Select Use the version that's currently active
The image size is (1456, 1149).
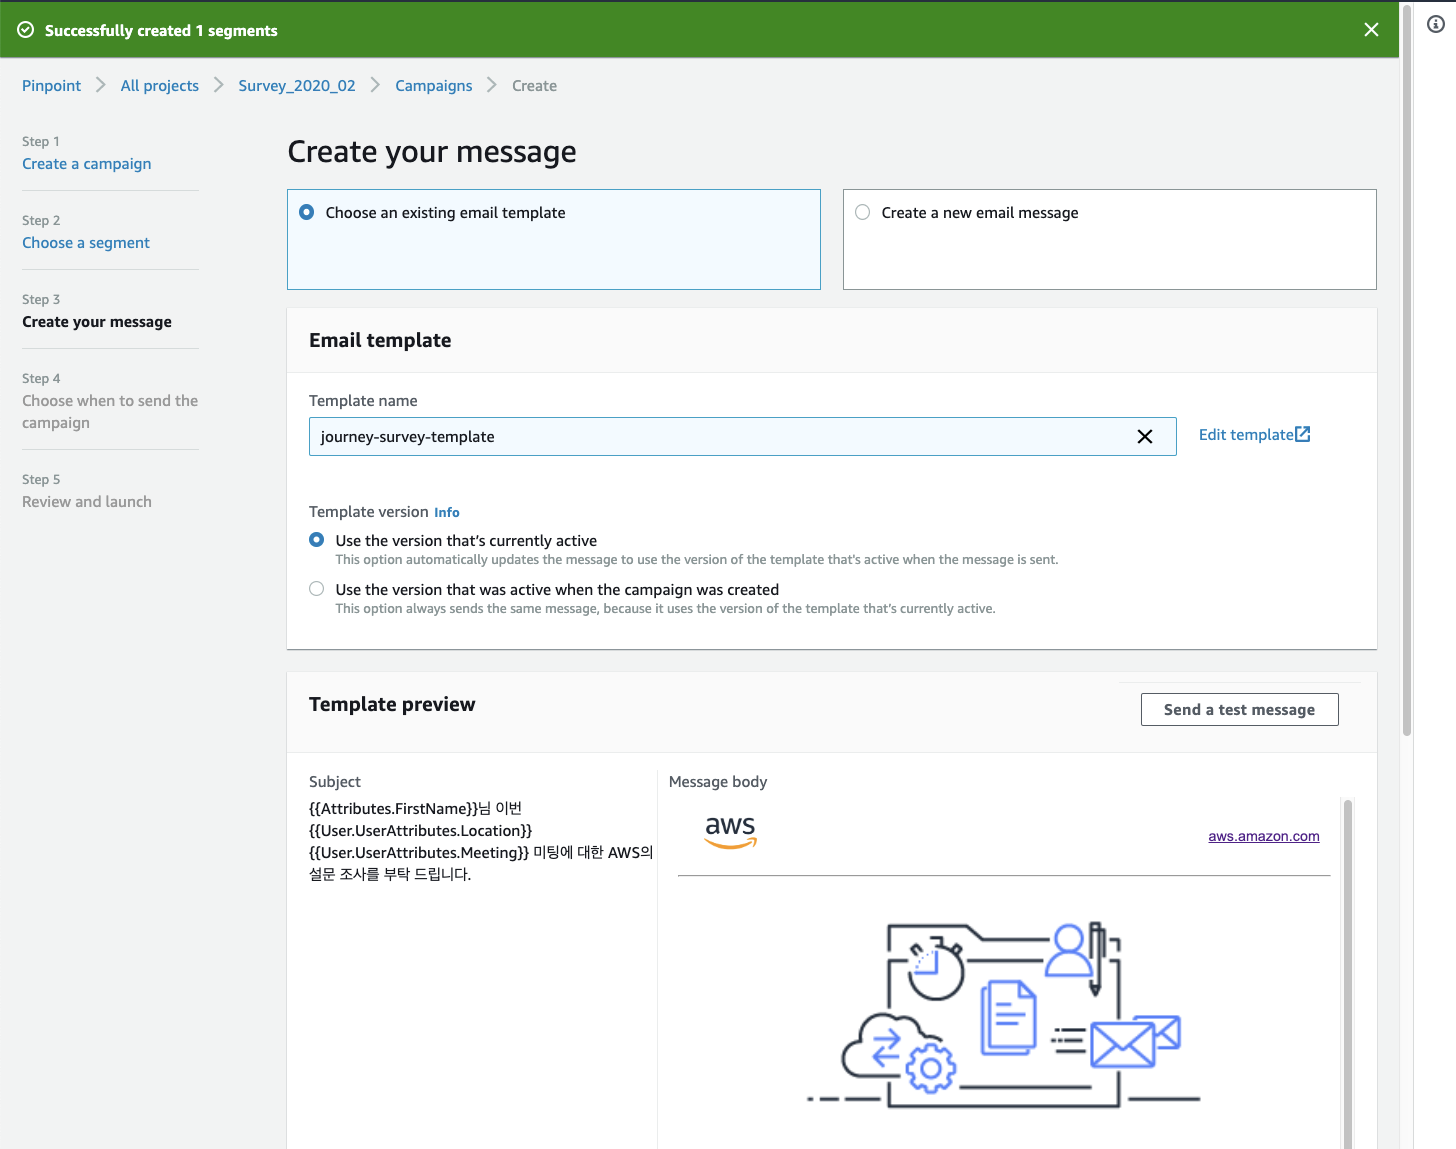(x=317, y=540)
